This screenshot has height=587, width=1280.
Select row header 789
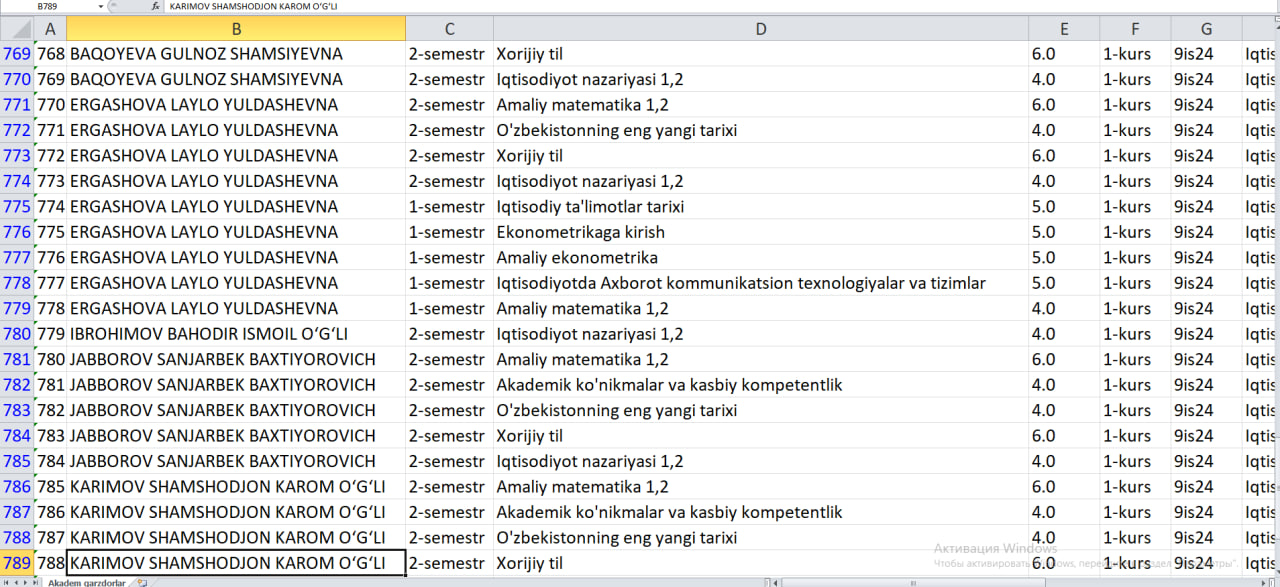(17, 563)
